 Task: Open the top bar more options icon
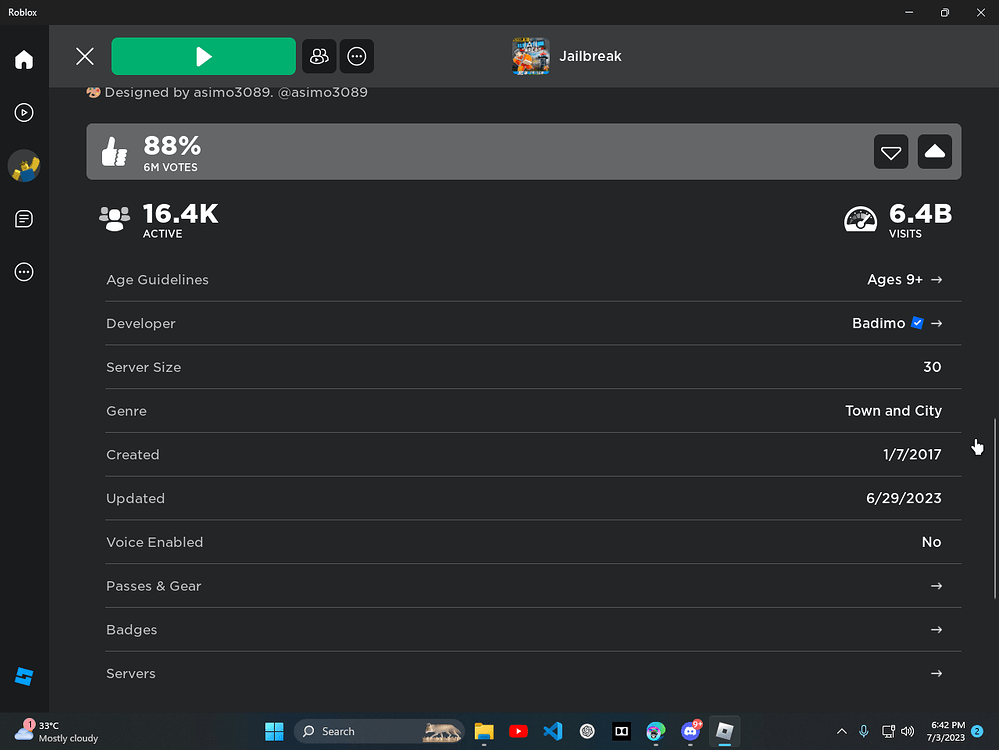[357, 56]
